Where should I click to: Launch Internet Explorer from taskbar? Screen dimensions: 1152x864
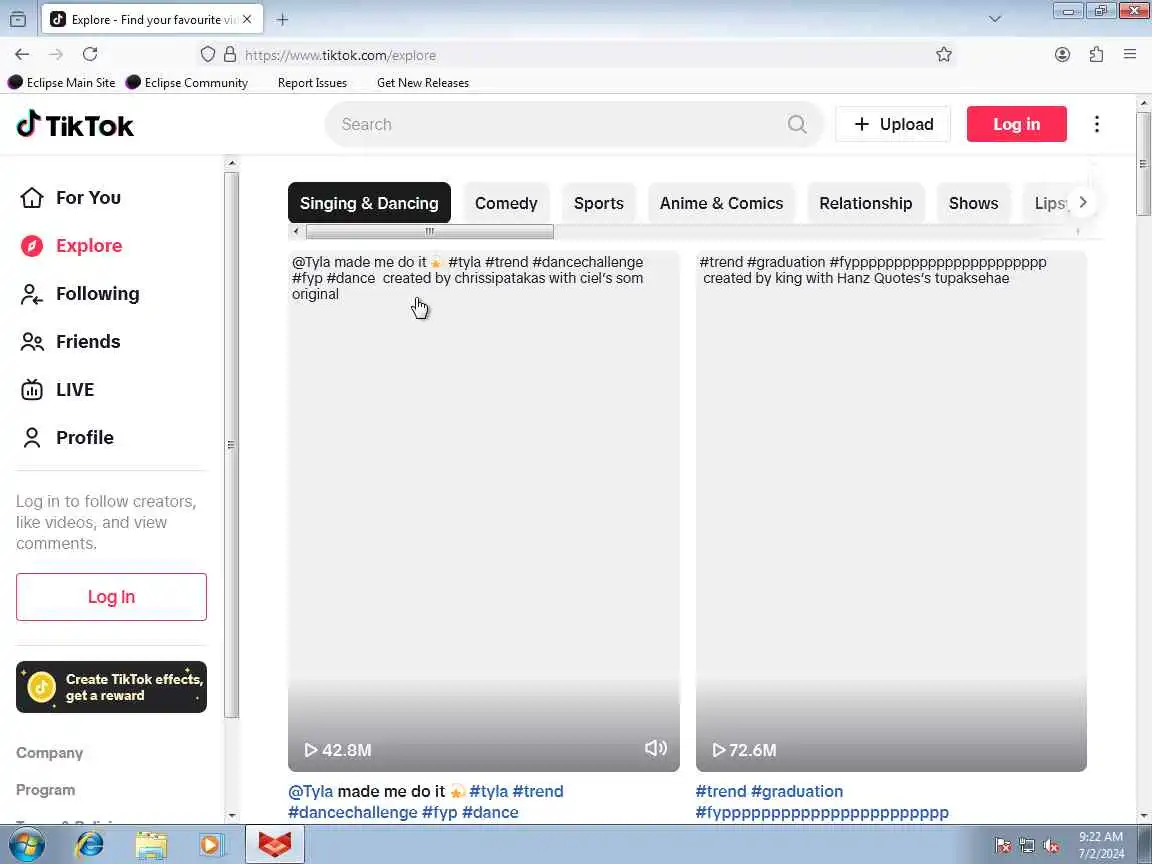point(89,845)
